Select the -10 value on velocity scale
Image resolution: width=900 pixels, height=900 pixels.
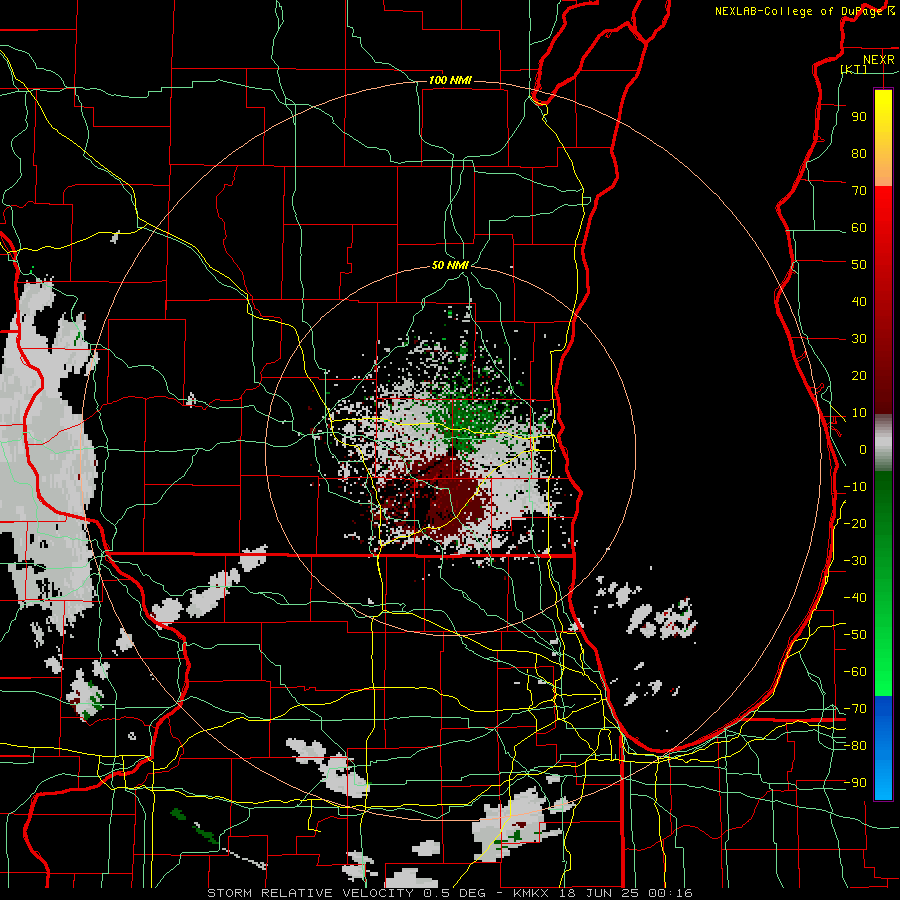click(x=855, y=487)
